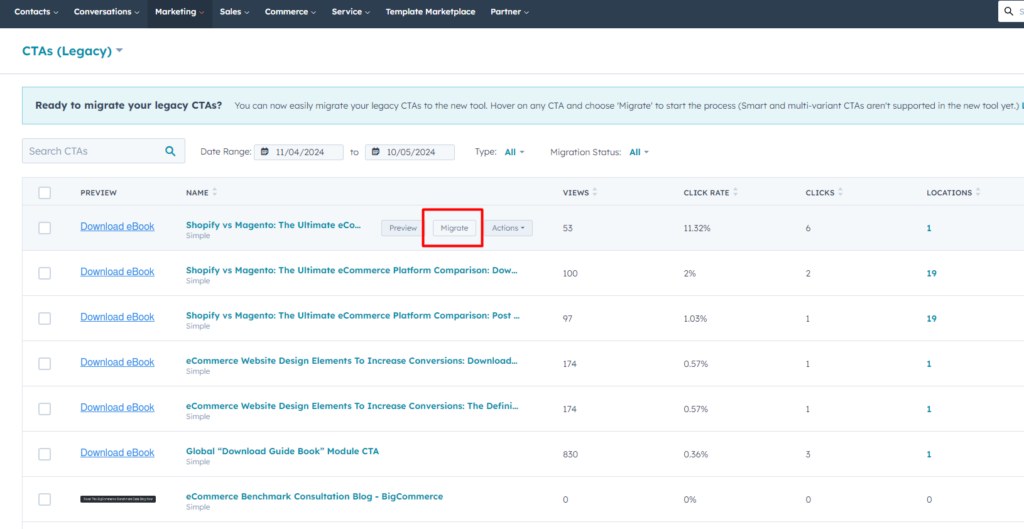This screenshot has width=1024, height=529.
Task: Check the box for the 11.32% click rate row
Action: (44, 228)
